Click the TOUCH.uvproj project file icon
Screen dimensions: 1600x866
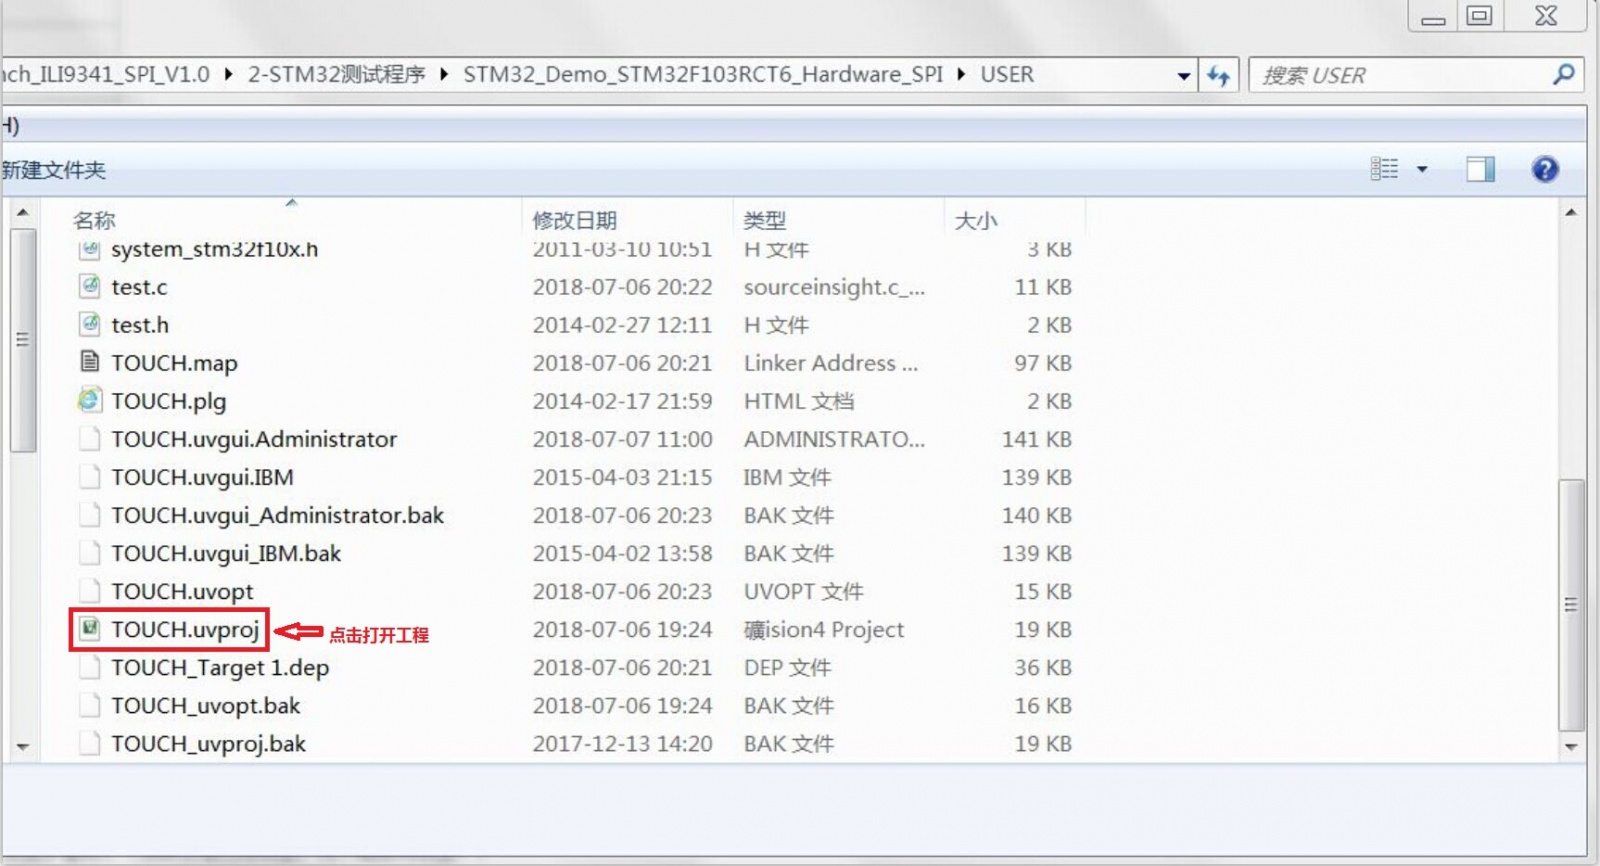pyautogui.click(x=90, y=629)
